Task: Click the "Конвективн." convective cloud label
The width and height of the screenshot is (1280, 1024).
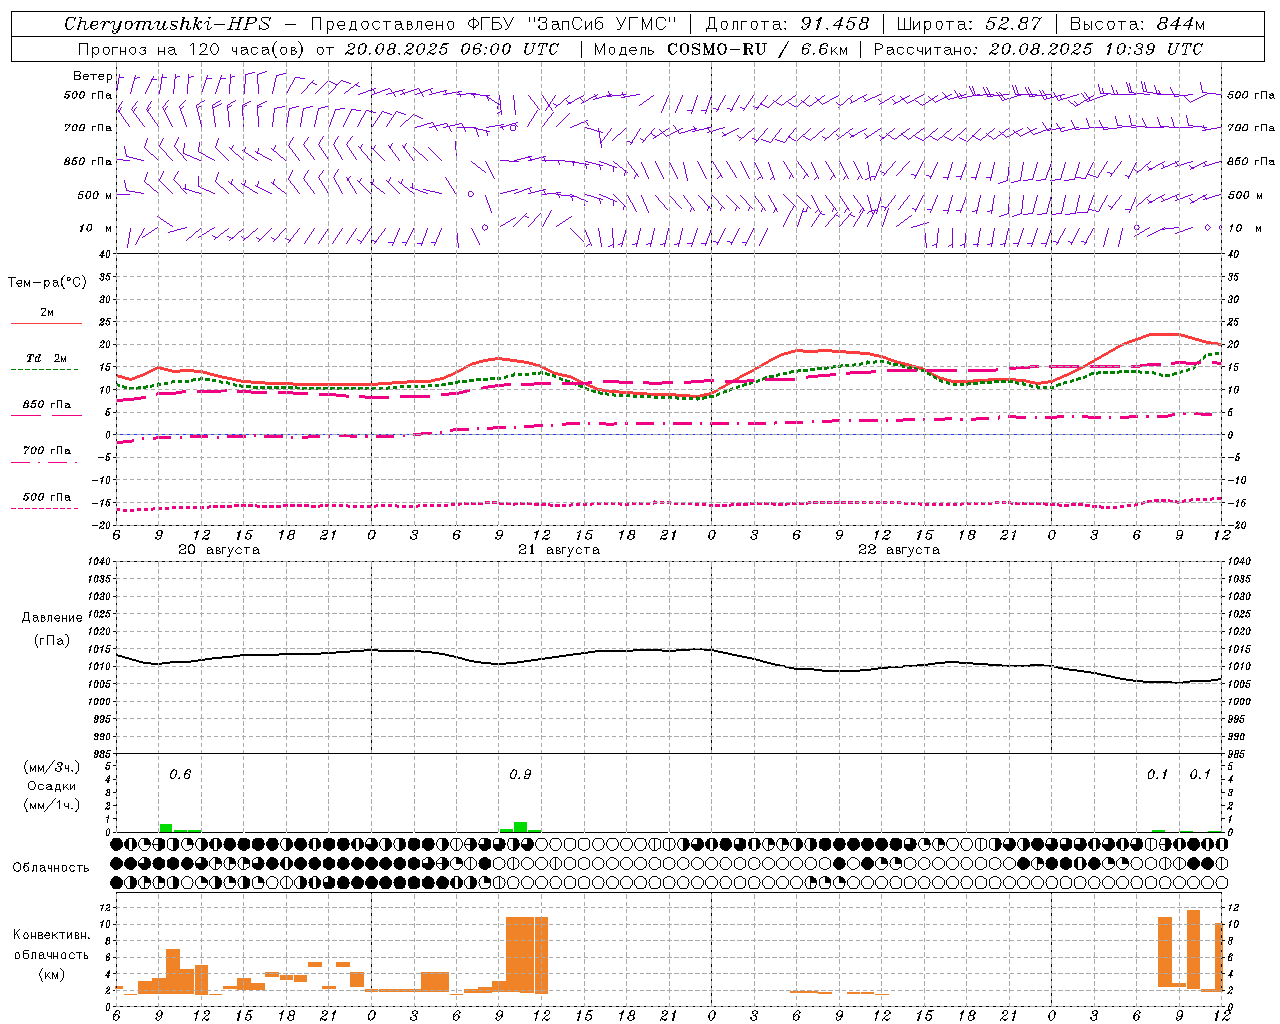Action: pos(51,935)
